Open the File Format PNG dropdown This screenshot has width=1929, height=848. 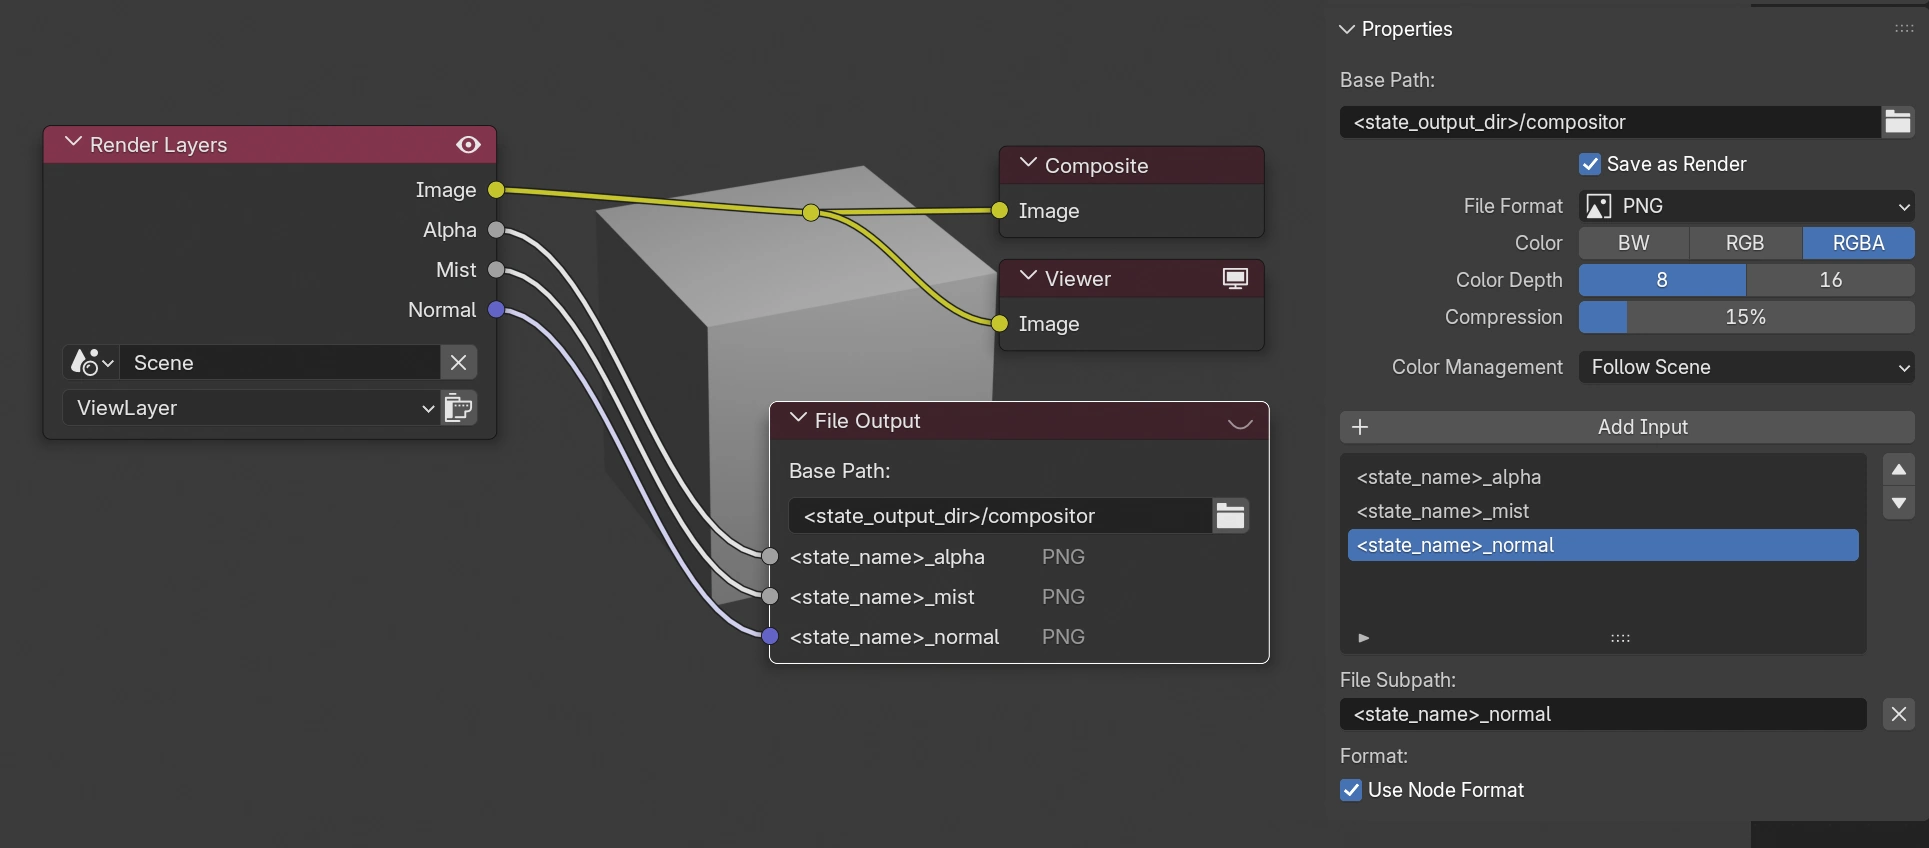coord(1746,206)
